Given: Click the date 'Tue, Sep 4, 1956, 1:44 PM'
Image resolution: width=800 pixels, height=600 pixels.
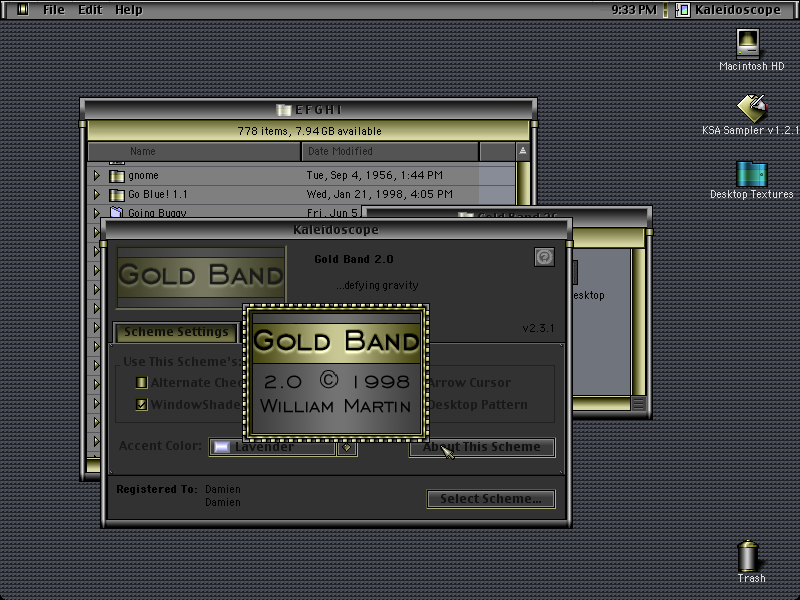Looking at the screenshot, I should click(374, 176).
